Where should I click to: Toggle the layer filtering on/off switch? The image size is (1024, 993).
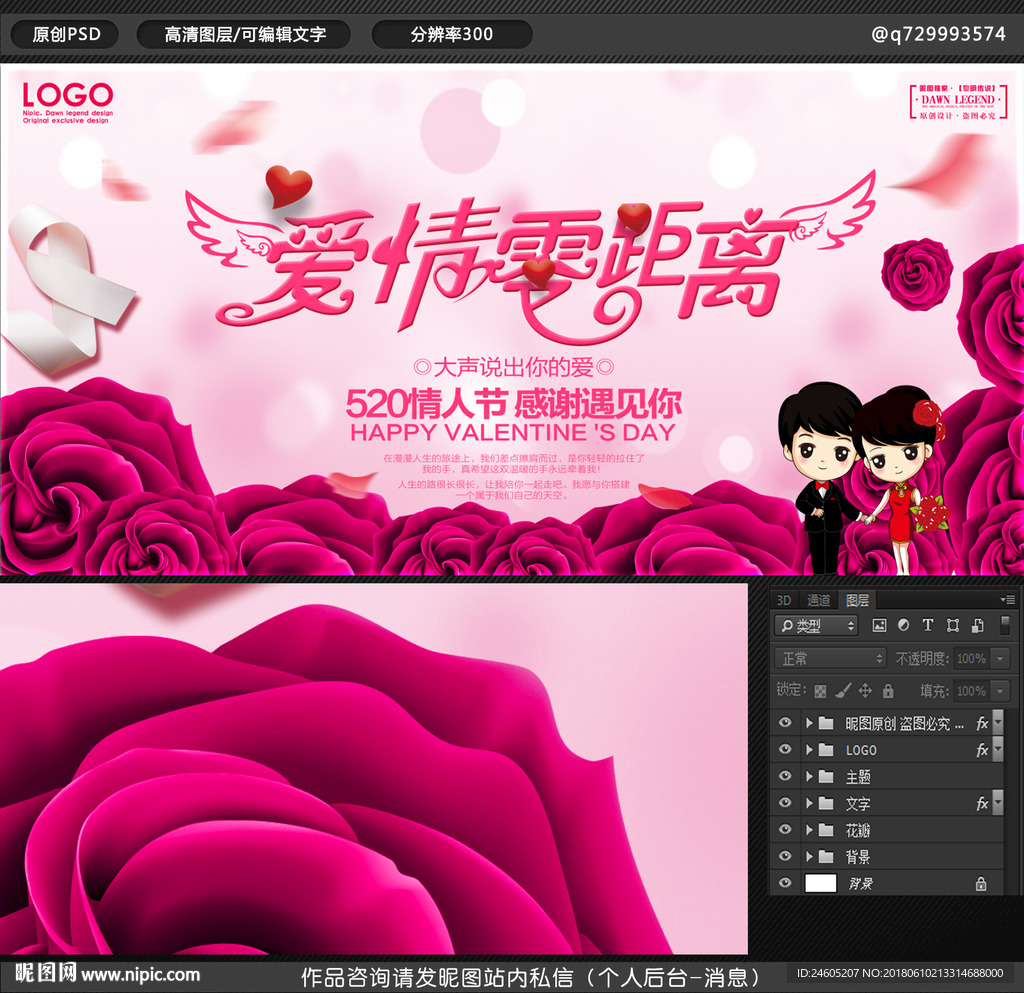[1005, 625]
